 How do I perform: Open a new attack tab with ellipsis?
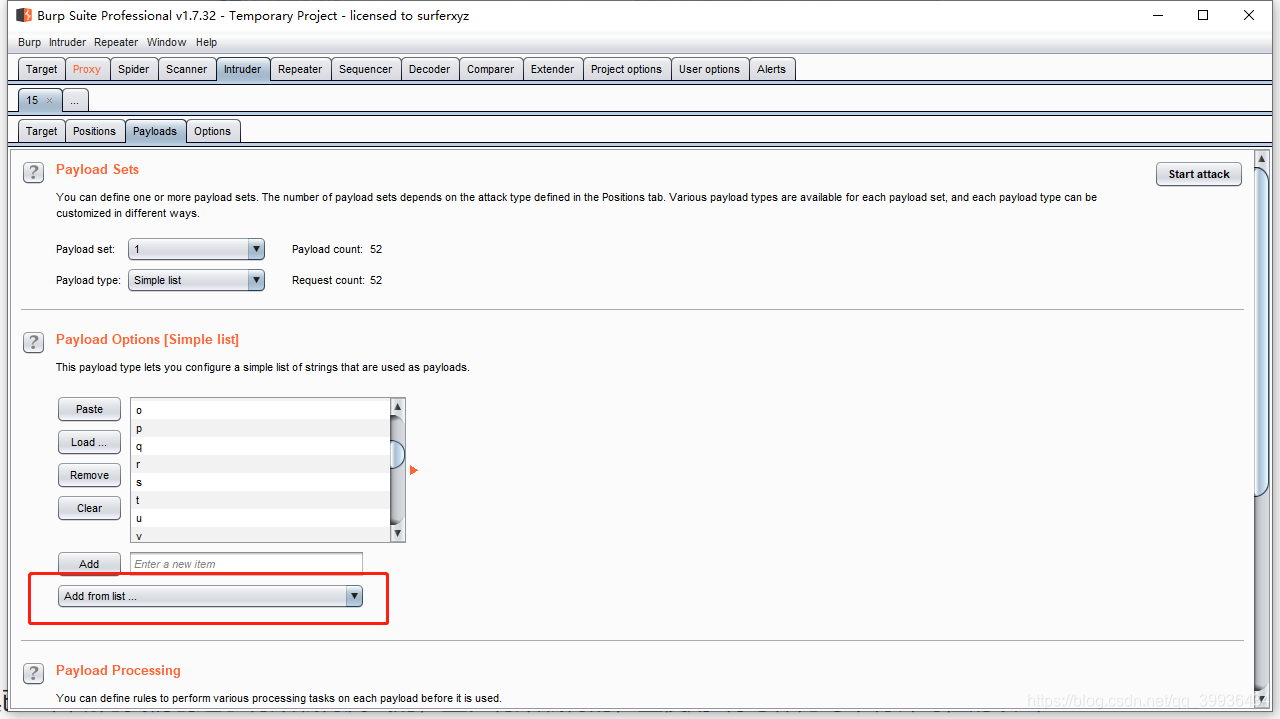tap(76, 100)
